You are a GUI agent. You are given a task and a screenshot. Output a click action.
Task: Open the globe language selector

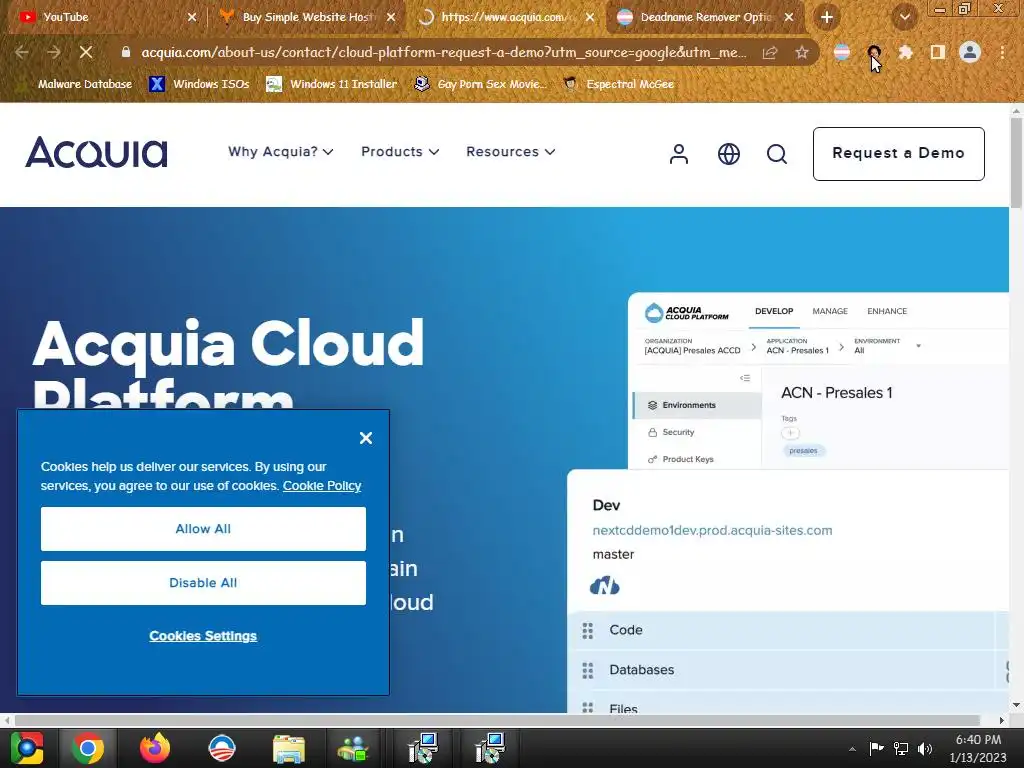[x=729, y=154]
